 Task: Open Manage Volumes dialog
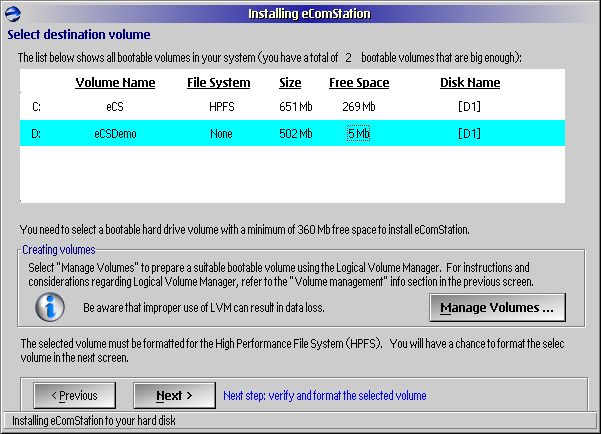pos(497,307)
